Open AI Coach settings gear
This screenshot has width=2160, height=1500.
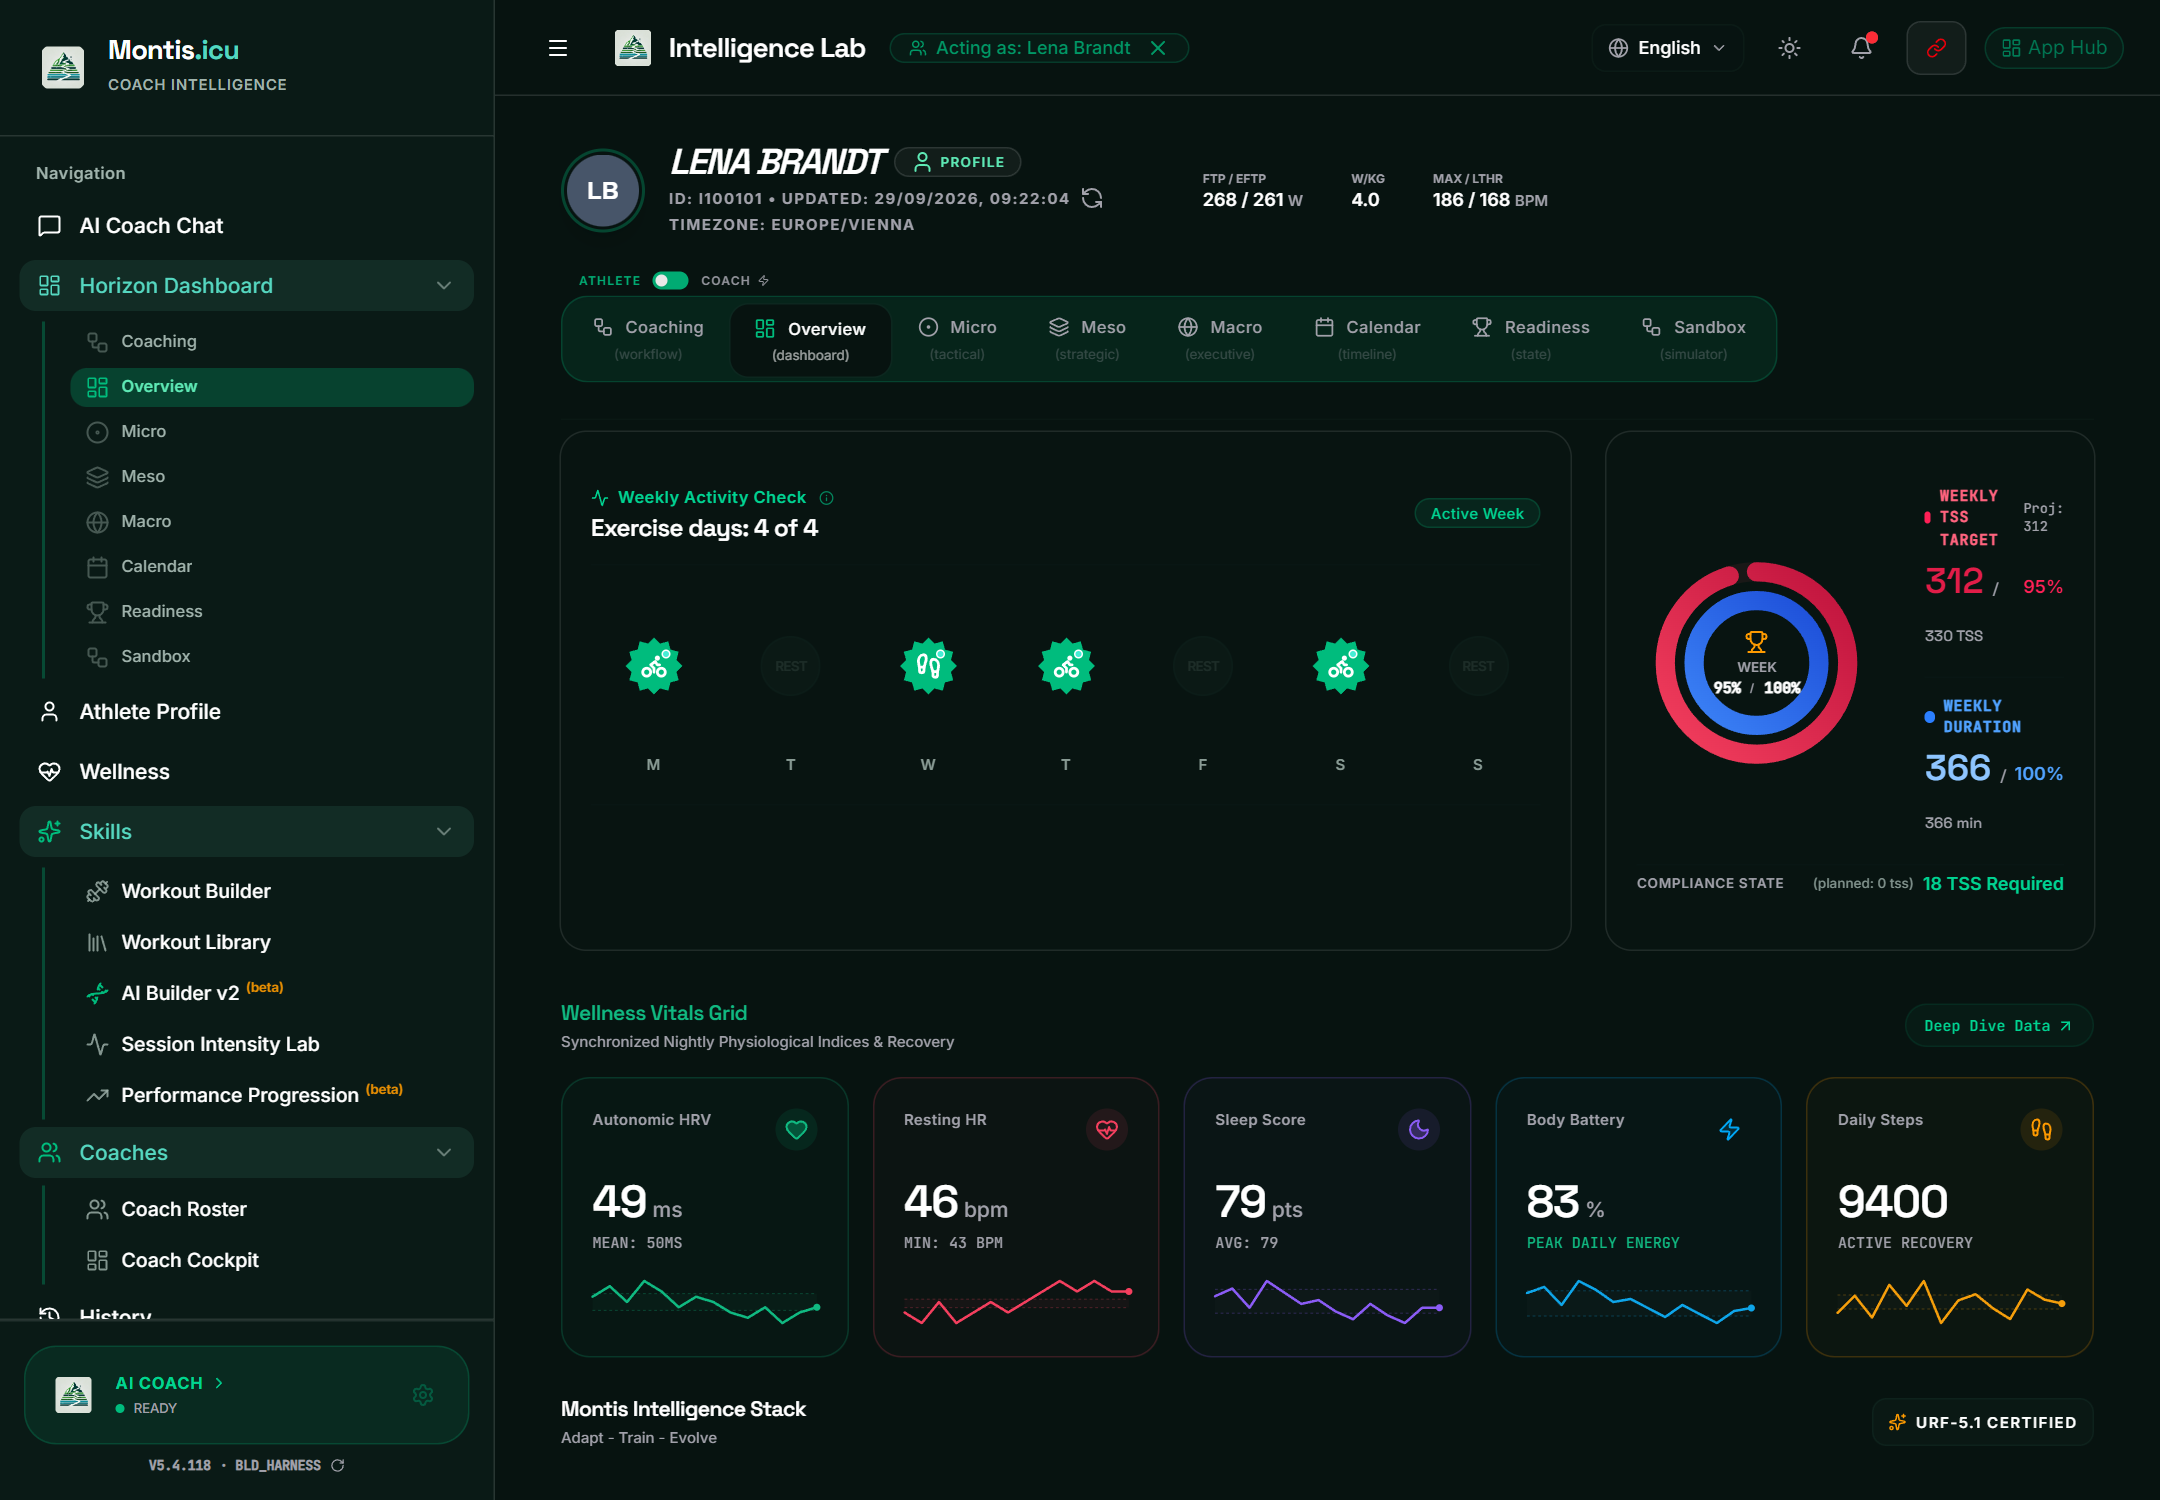pyautogui.click(x=423, y=1395)
